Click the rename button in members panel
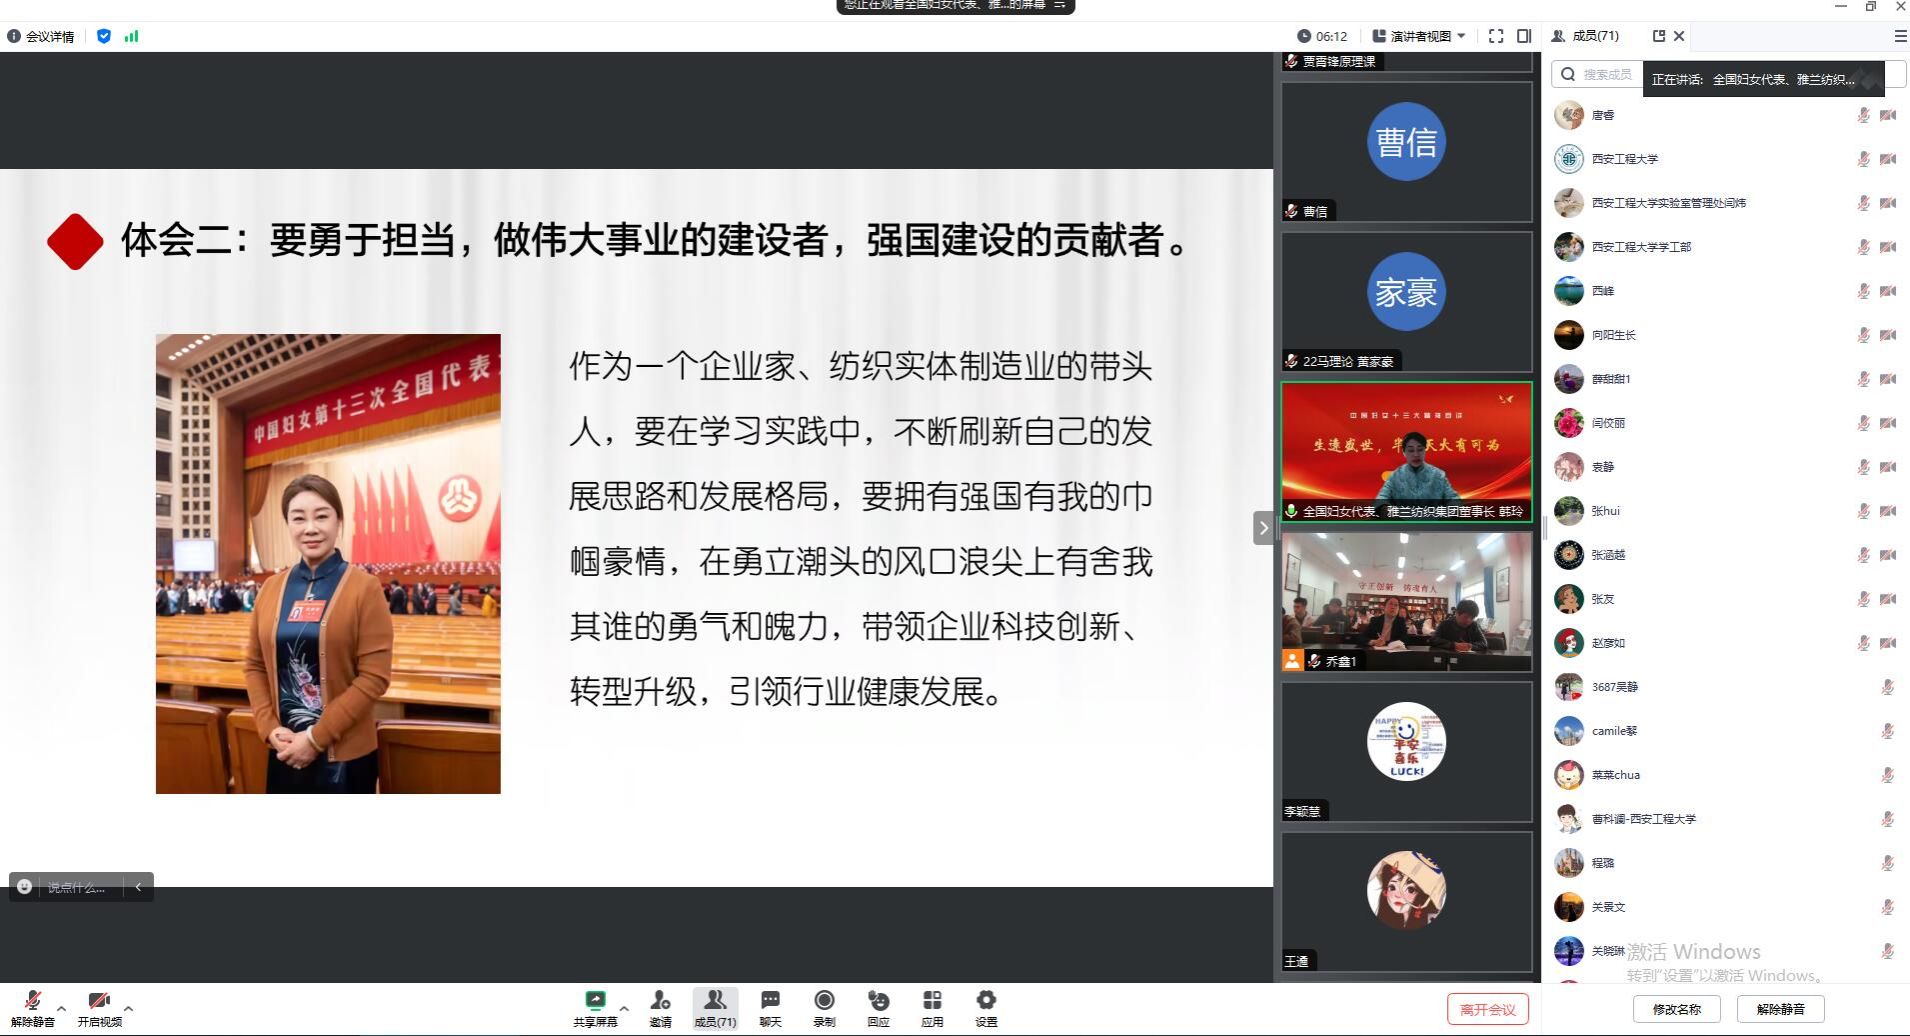Screen dimensions: 1910x1036 point(1676,1009)
